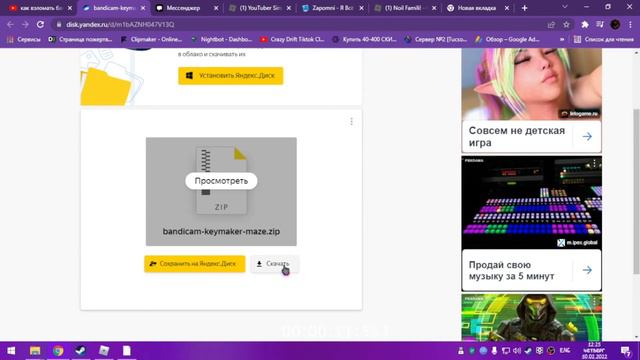Click the Просмотреть preview button

[221, 181]
